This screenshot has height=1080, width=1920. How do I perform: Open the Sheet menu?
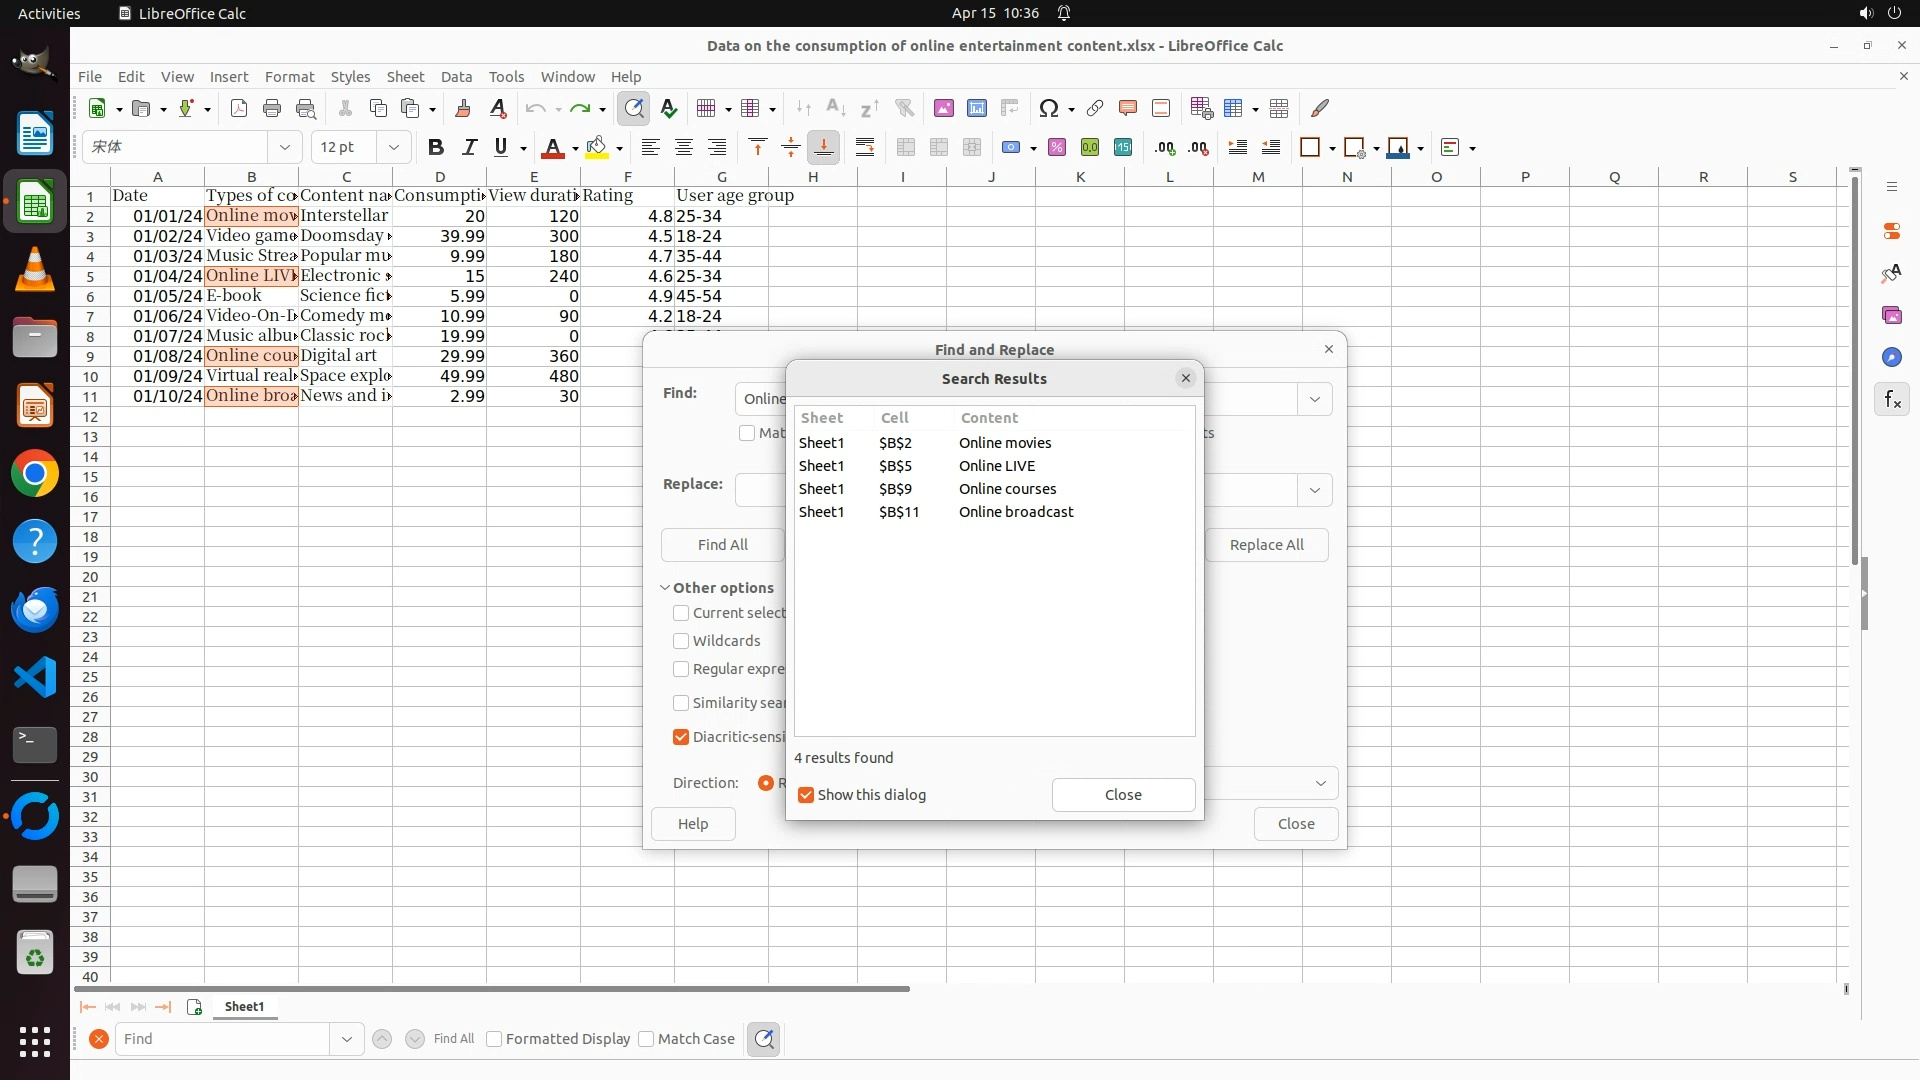coord(405,77)
